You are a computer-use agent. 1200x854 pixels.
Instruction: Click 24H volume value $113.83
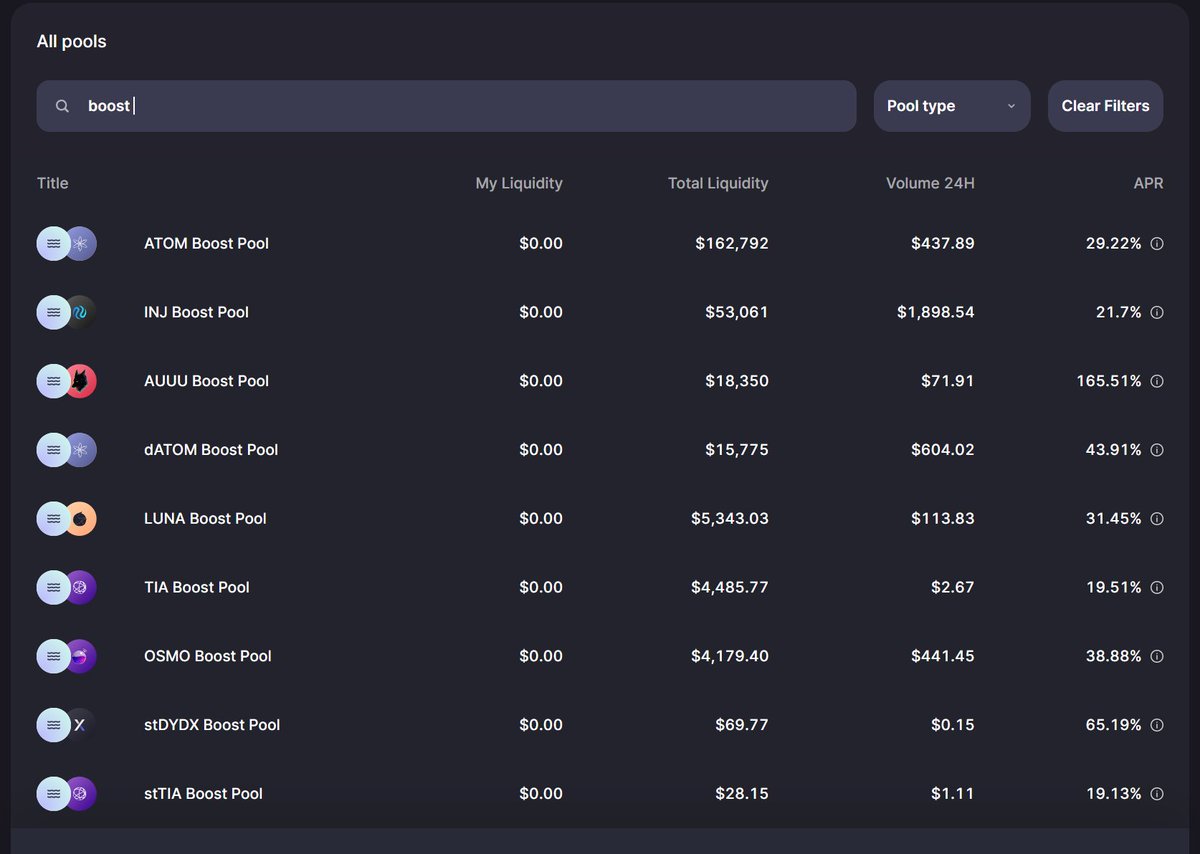click(x=943, y=519)
